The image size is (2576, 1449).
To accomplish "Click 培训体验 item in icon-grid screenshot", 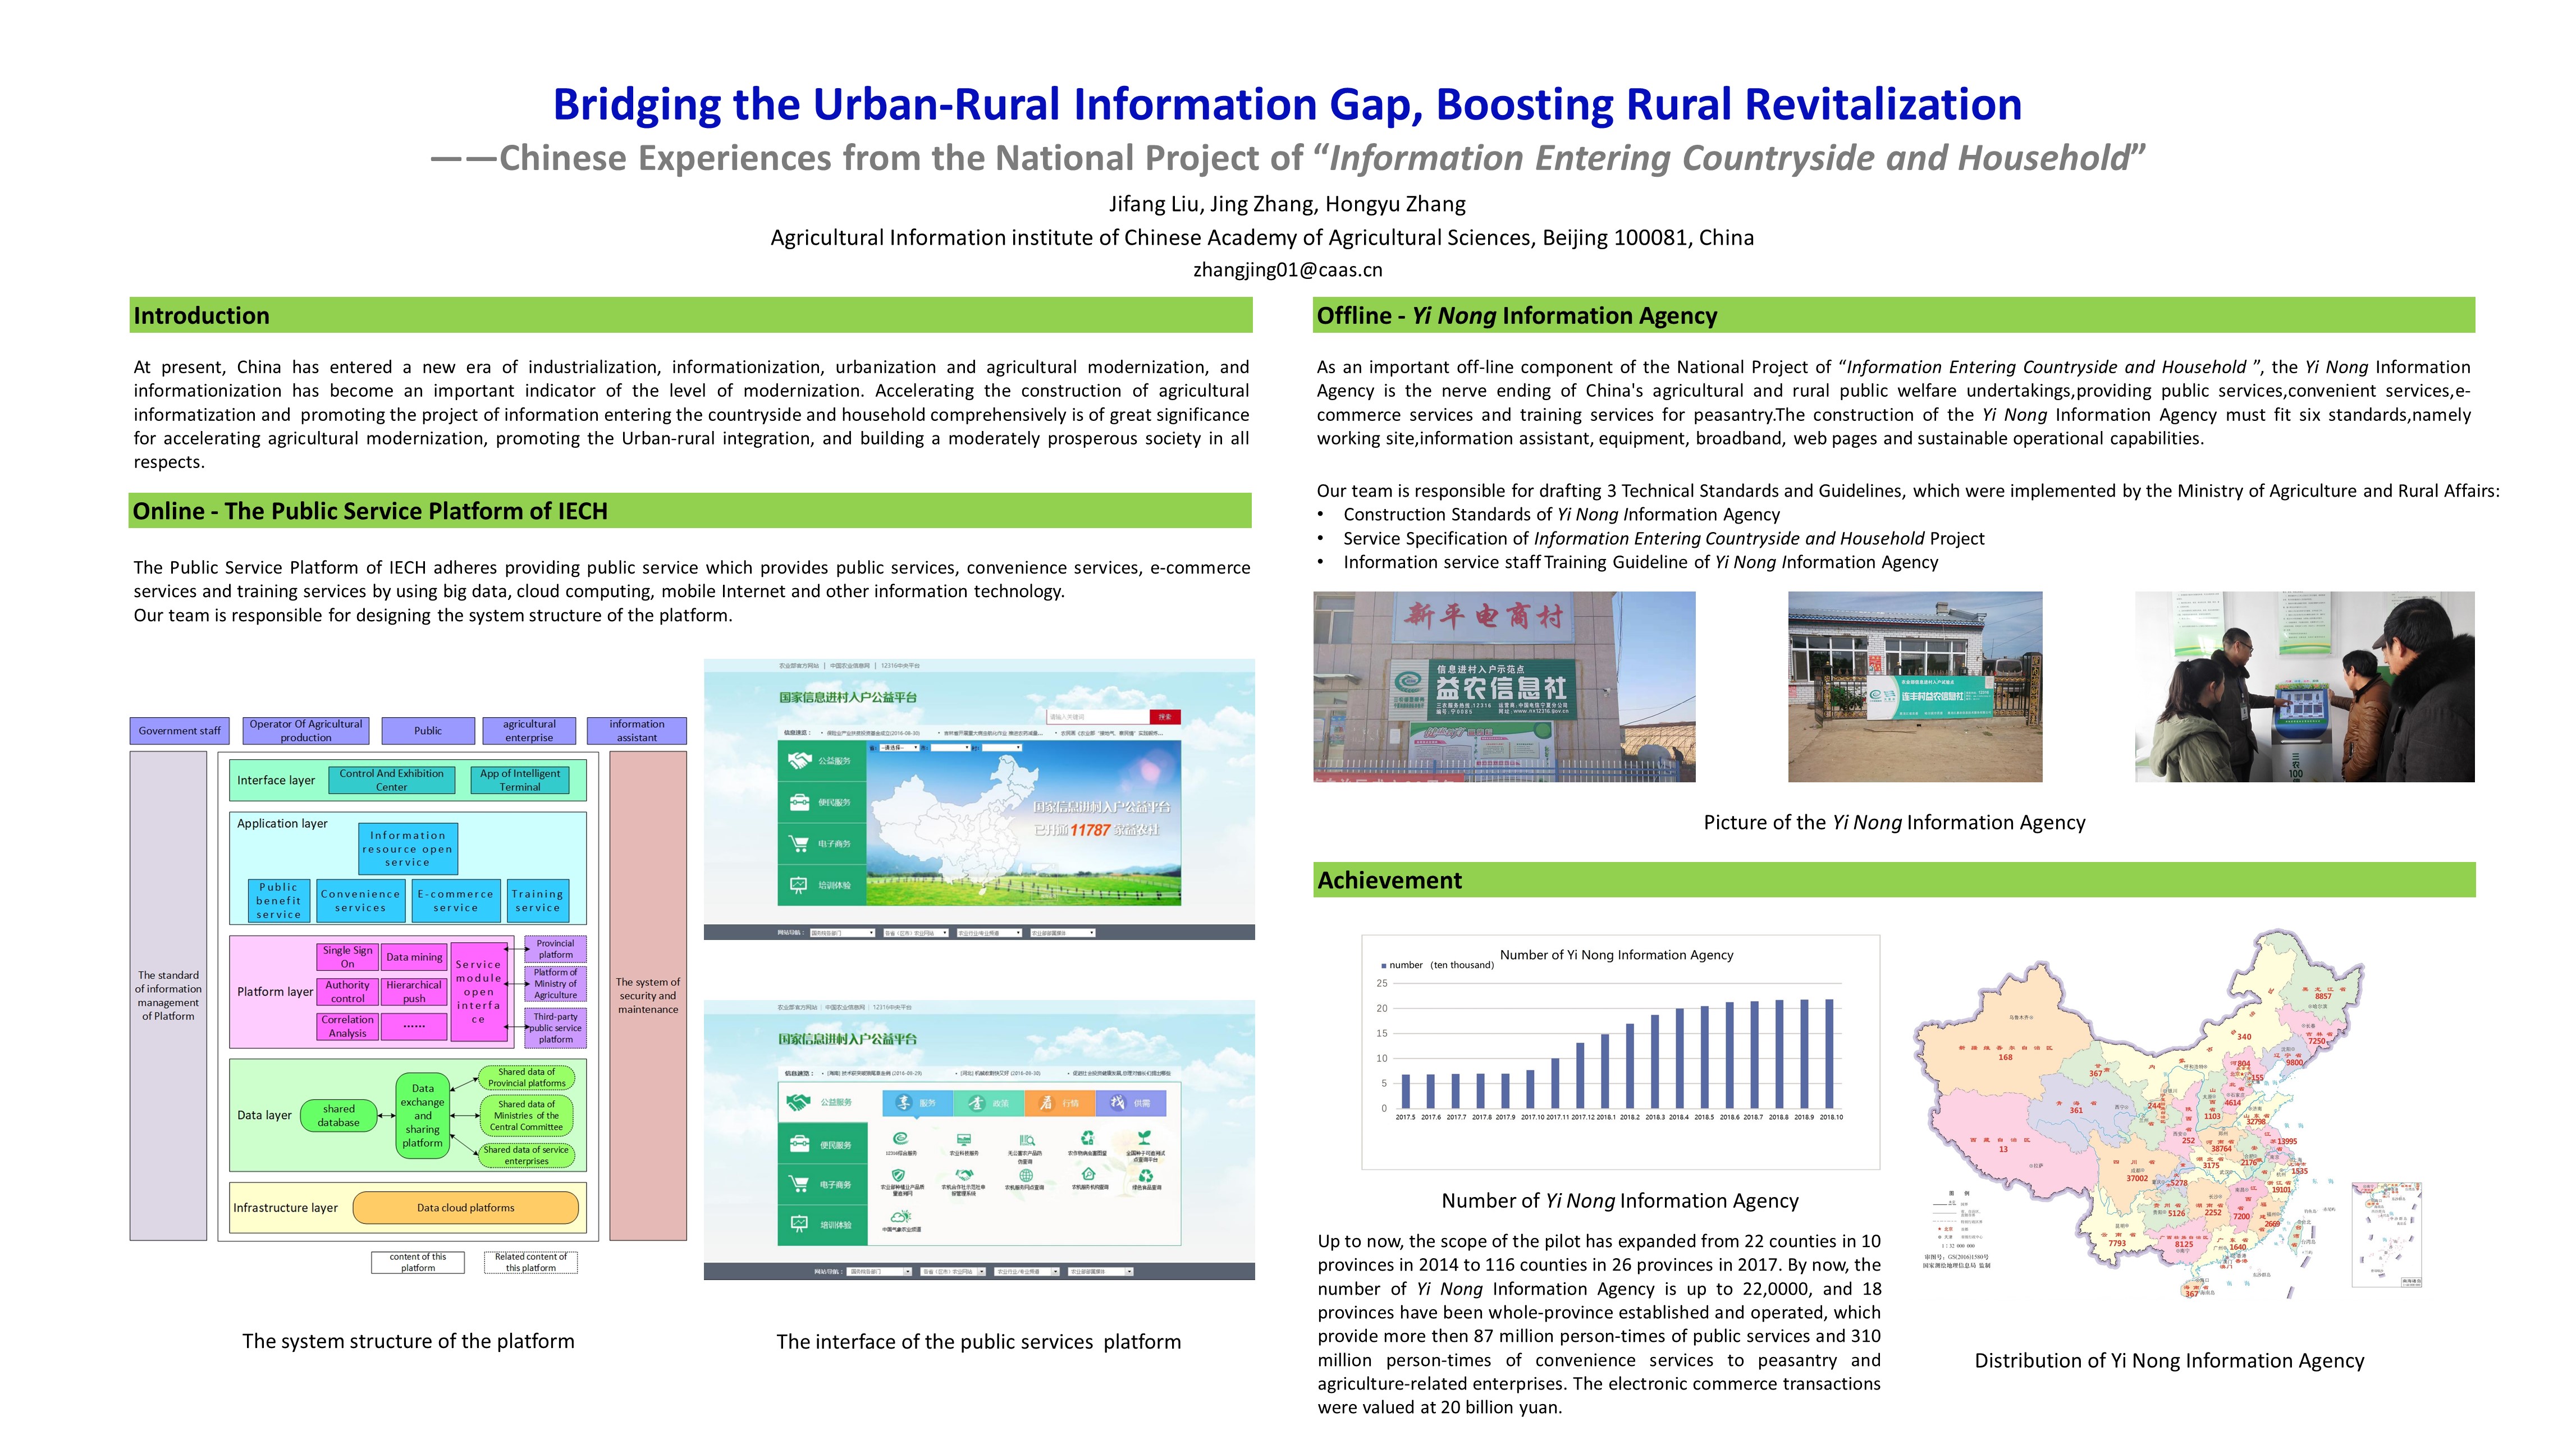I will [x=823, y=1225].
